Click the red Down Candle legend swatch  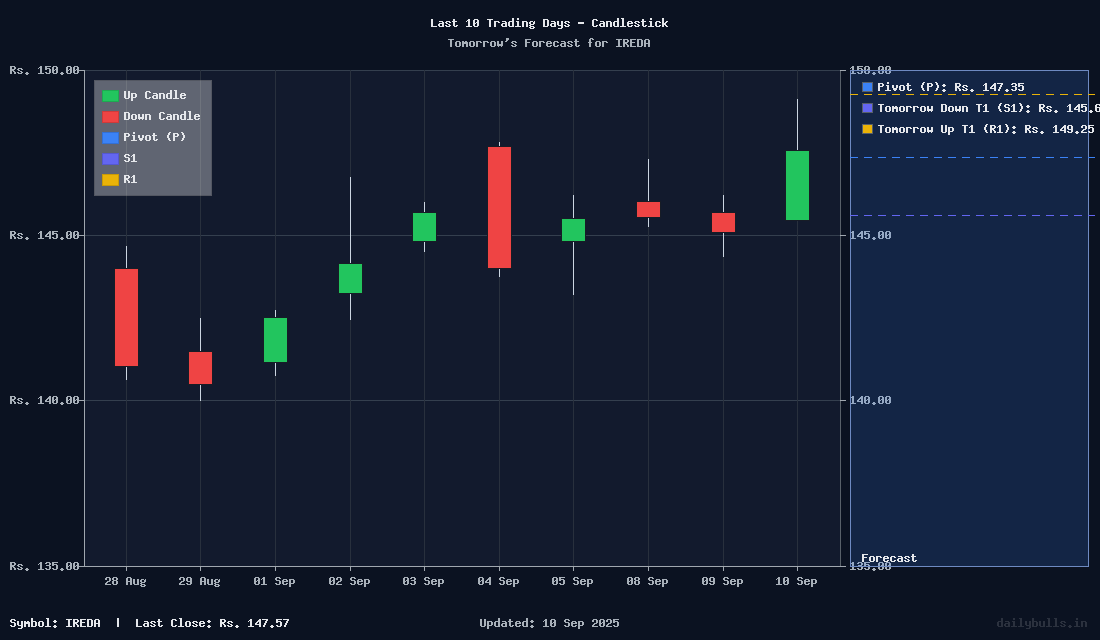pyautogui.click(x=110, y=116)
